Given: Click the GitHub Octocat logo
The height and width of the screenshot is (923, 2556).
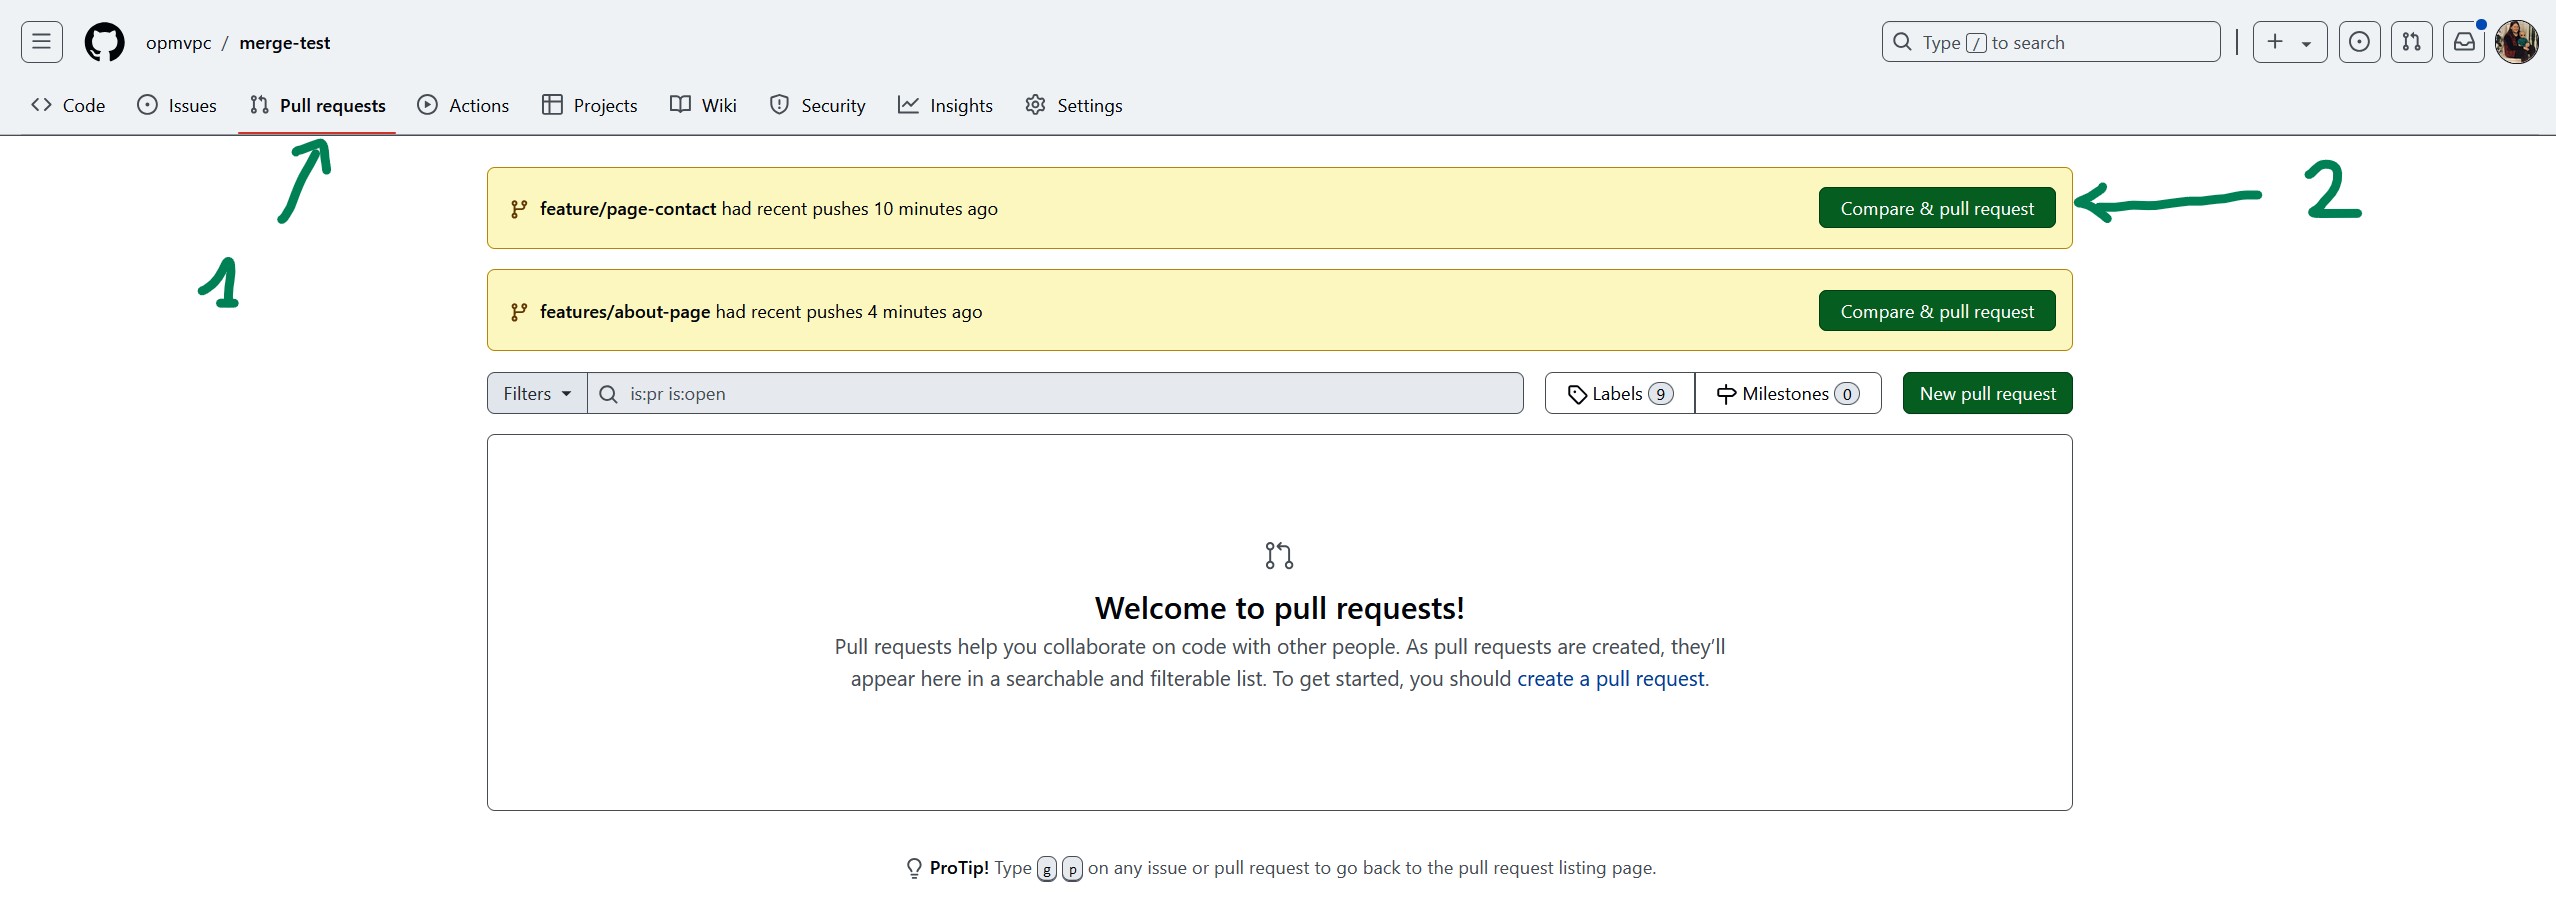Looking at the screenshot, I should click(x=105, y=42).
